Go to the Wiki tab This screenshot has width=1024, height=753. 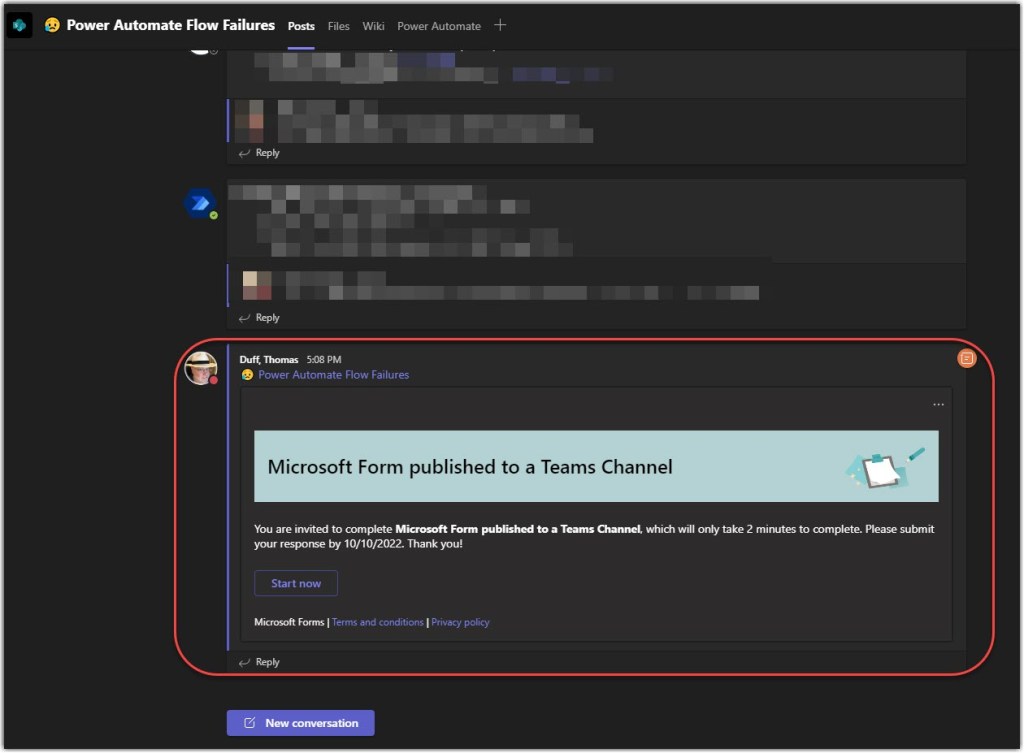pyautogui.click(x=373, y=26)
